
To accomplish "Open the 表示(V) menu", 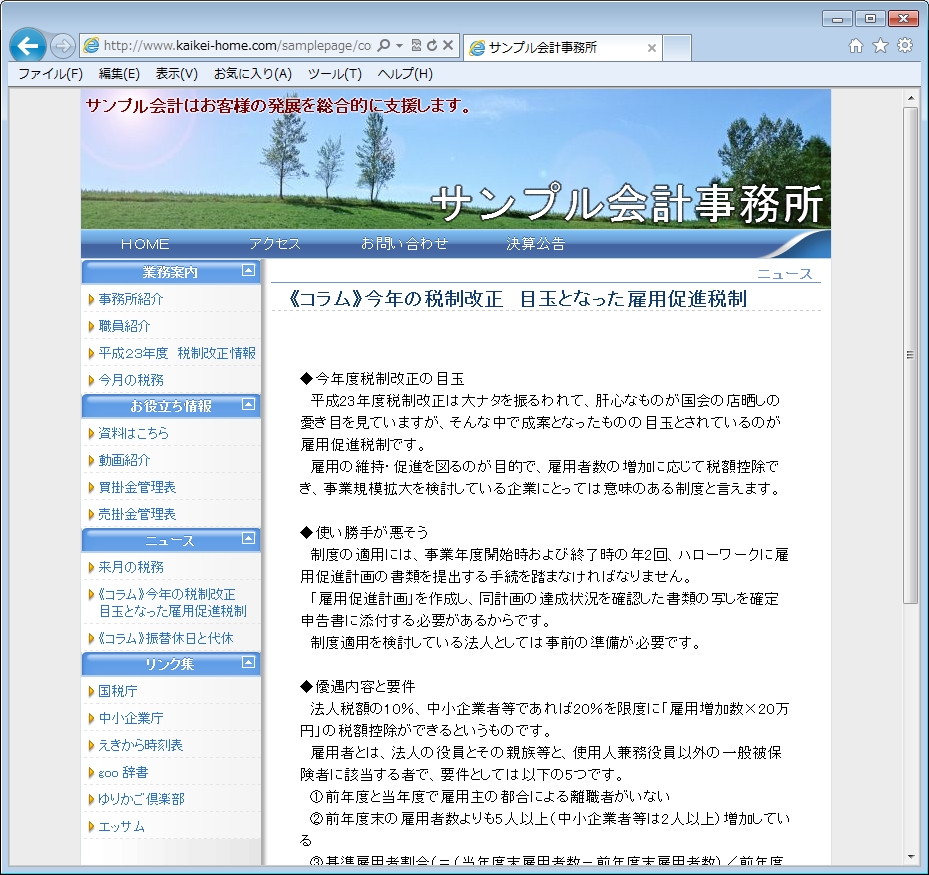I will tap(177, 73).
